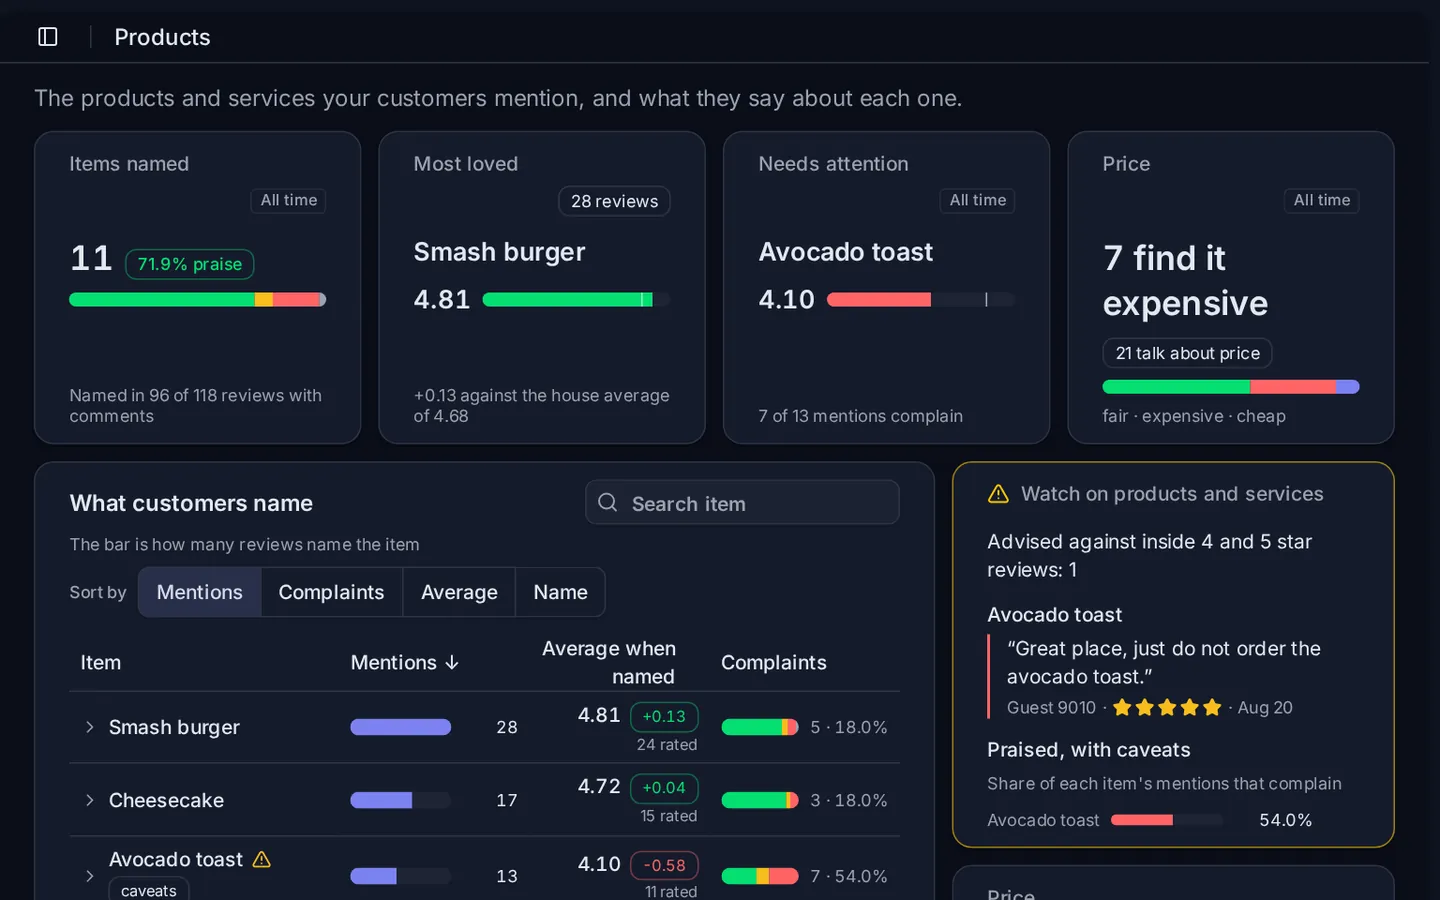Click the 7 of 13 mentions complain text
Image resolution: width=1440 pixels, height=900 pixels.
point(861,416)
